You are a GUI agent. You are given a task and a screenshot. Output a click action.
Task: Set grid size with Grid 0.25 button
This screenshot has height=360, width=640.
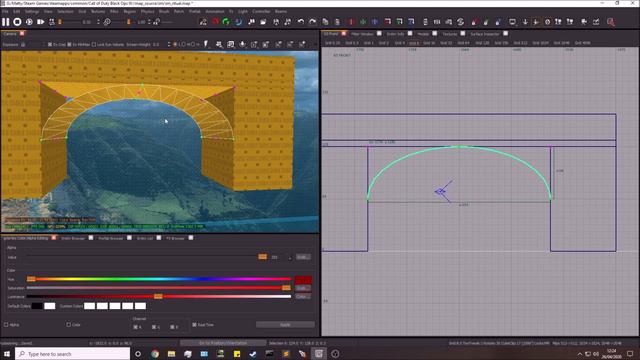pos(333,43)
